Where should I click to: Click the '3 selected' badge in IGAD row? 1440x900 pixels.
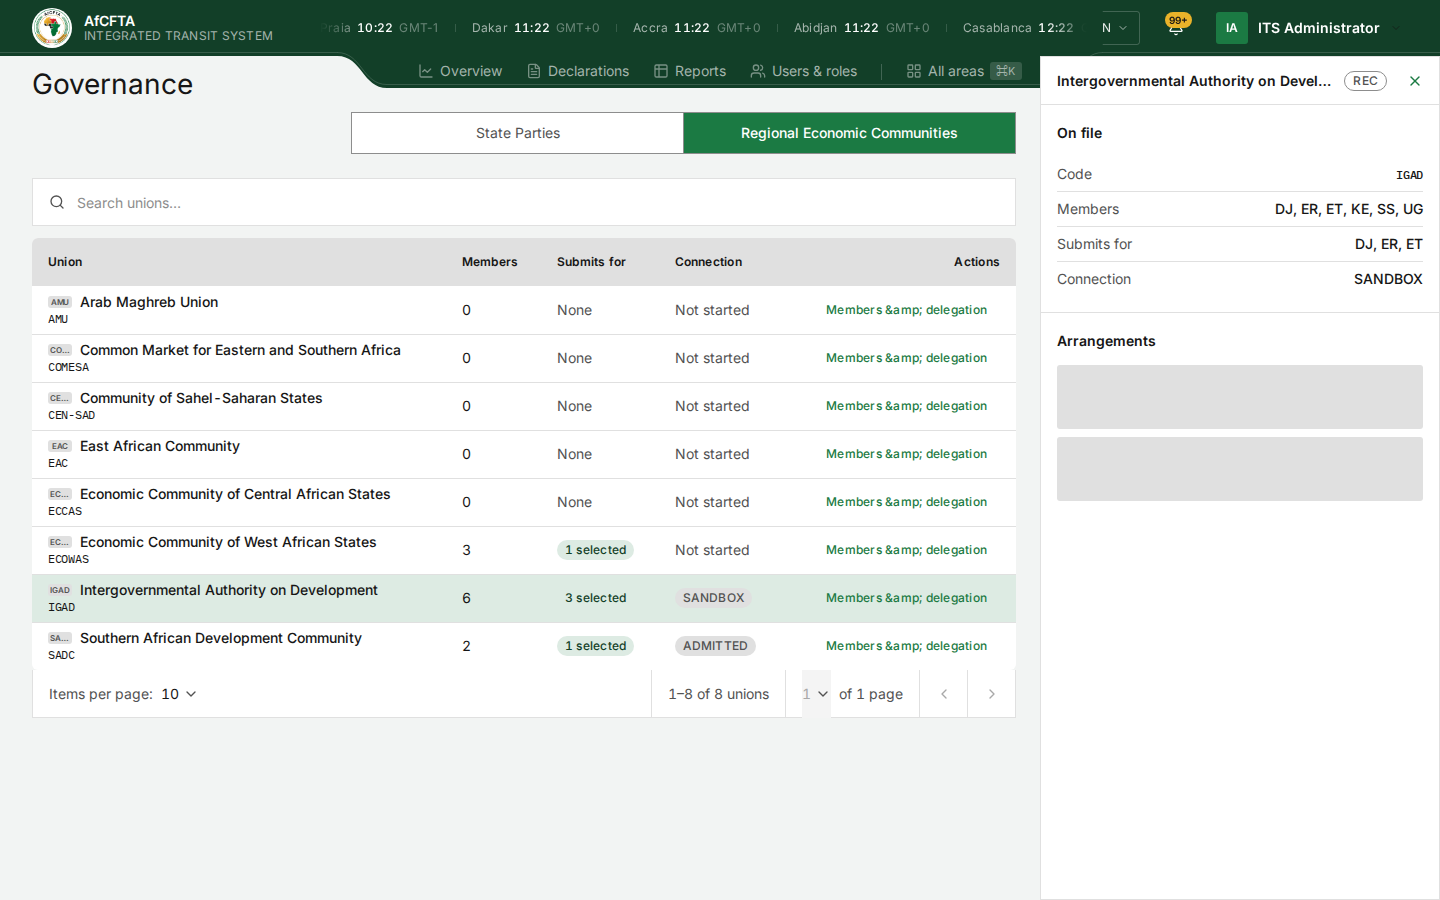coord(595,598)
